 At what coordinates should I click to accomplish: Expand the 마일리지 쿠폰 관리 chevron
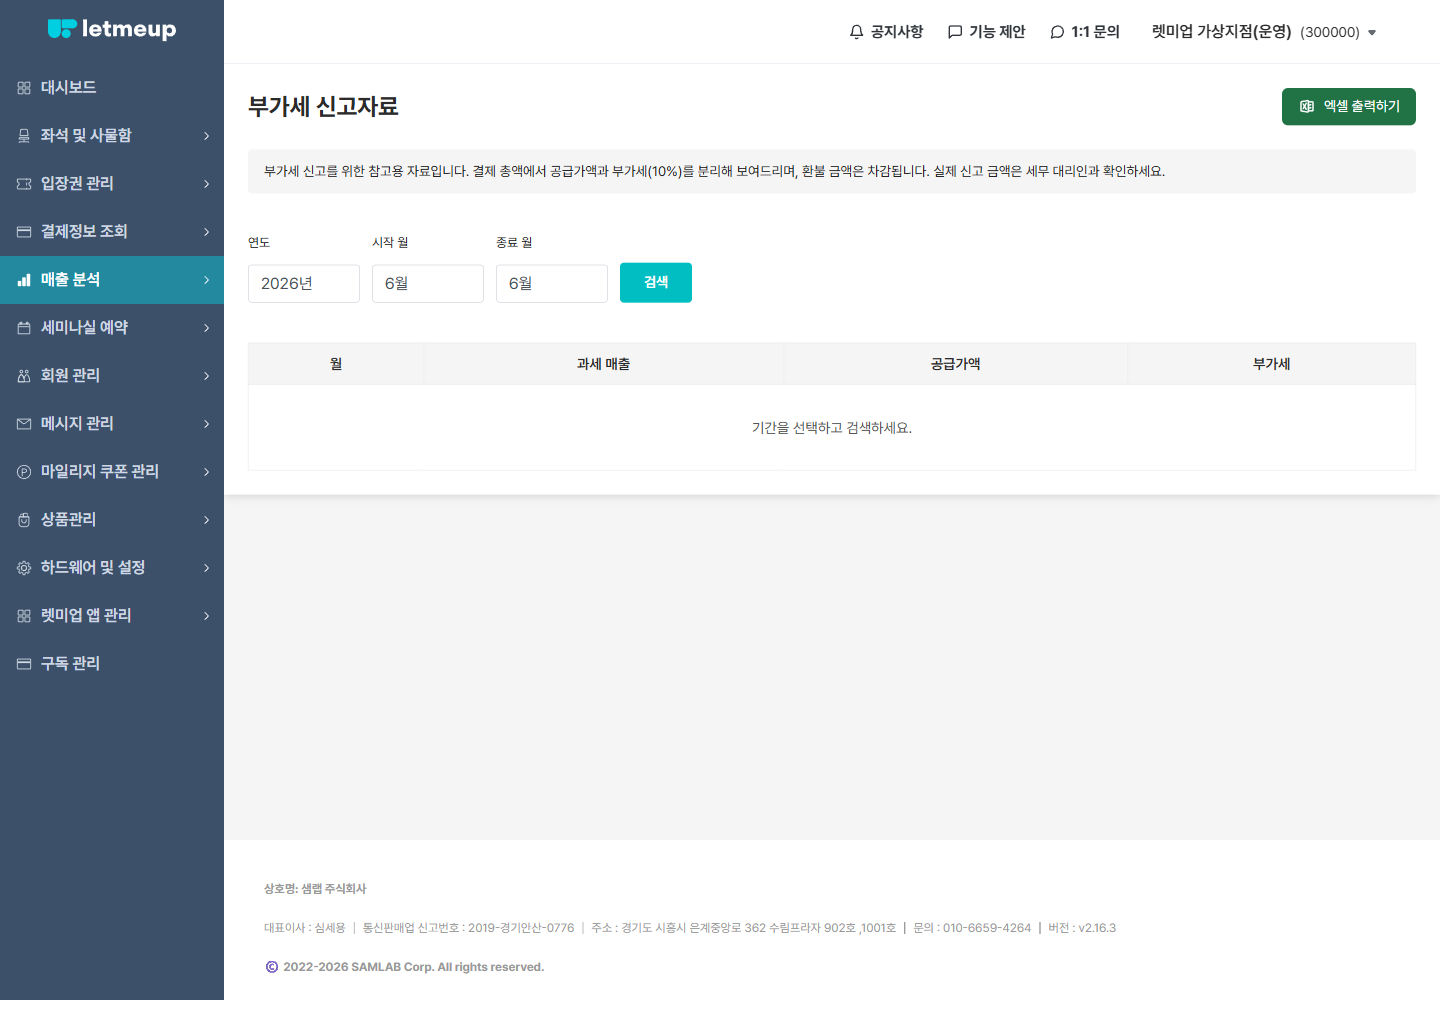pos(207,472)
